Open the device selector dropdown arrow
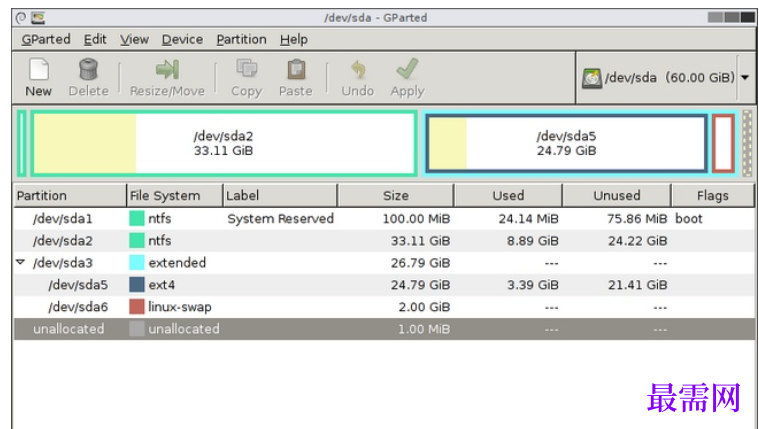This screenshot has width=759, height=429. point(745,77)
